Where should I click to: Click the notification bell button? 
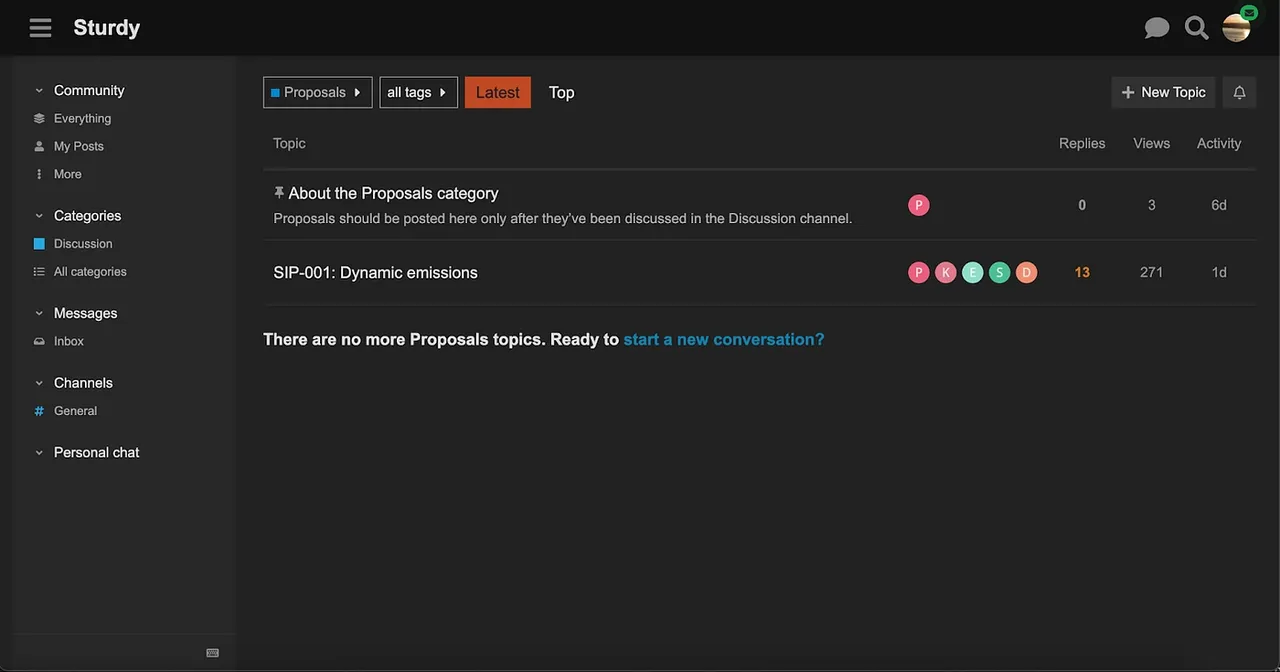click(x=1239, y=92)
